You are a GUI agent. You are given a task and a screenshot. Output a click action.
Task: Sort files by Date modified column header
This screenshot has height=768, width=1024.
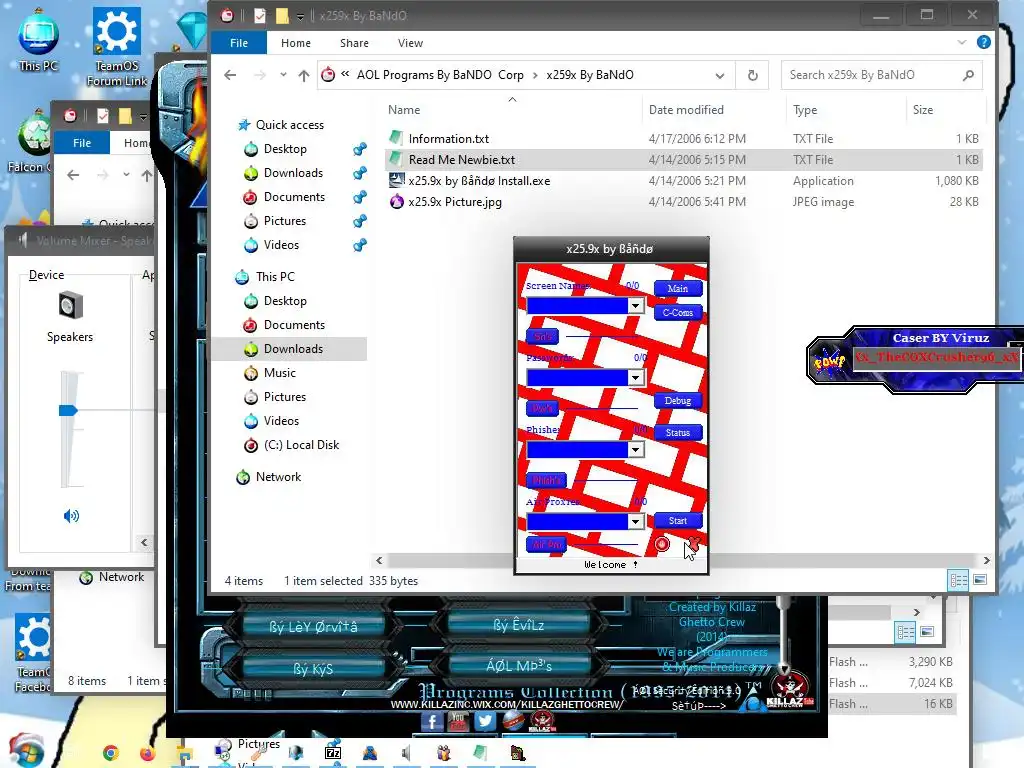(x=686, y=110)
